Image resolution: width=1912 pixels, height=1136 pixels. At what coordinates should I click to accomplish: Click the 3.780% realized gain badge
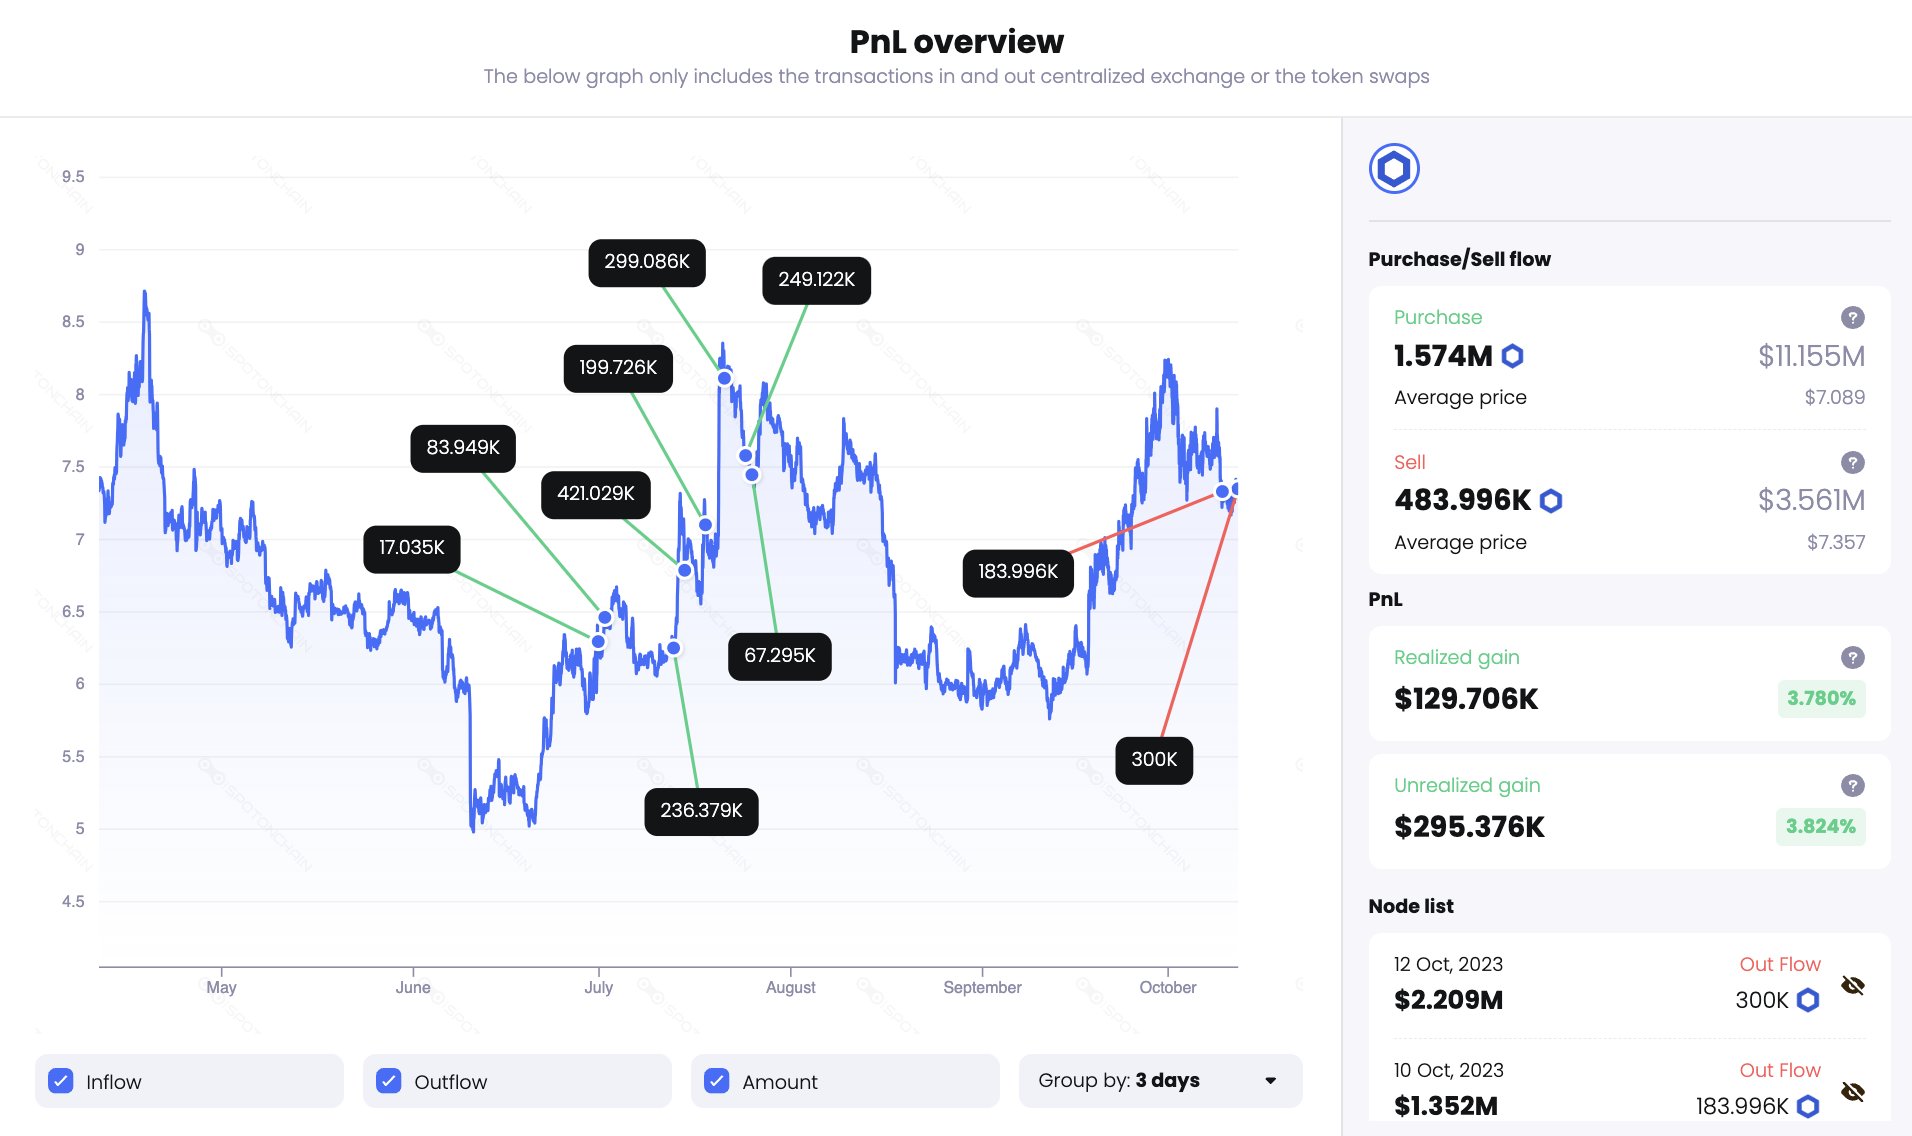(1821, 698)
